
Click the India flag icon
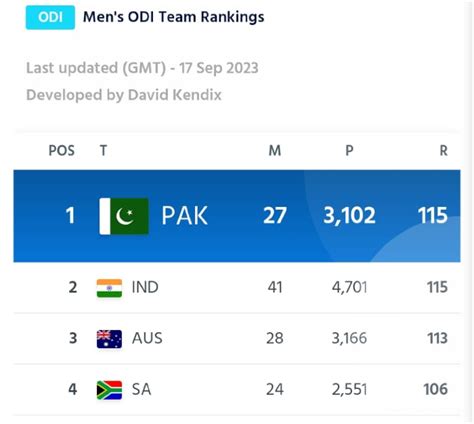[x=109, y=288]
